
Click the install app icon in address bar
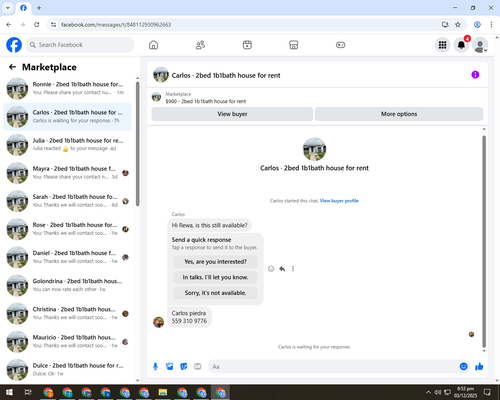445,25
